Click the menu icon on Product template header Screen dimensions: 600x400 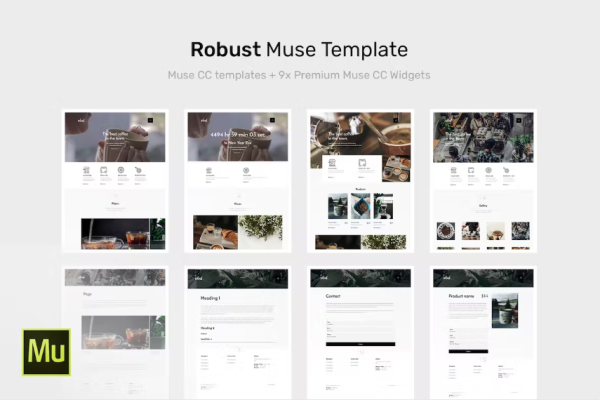(522, 279)
